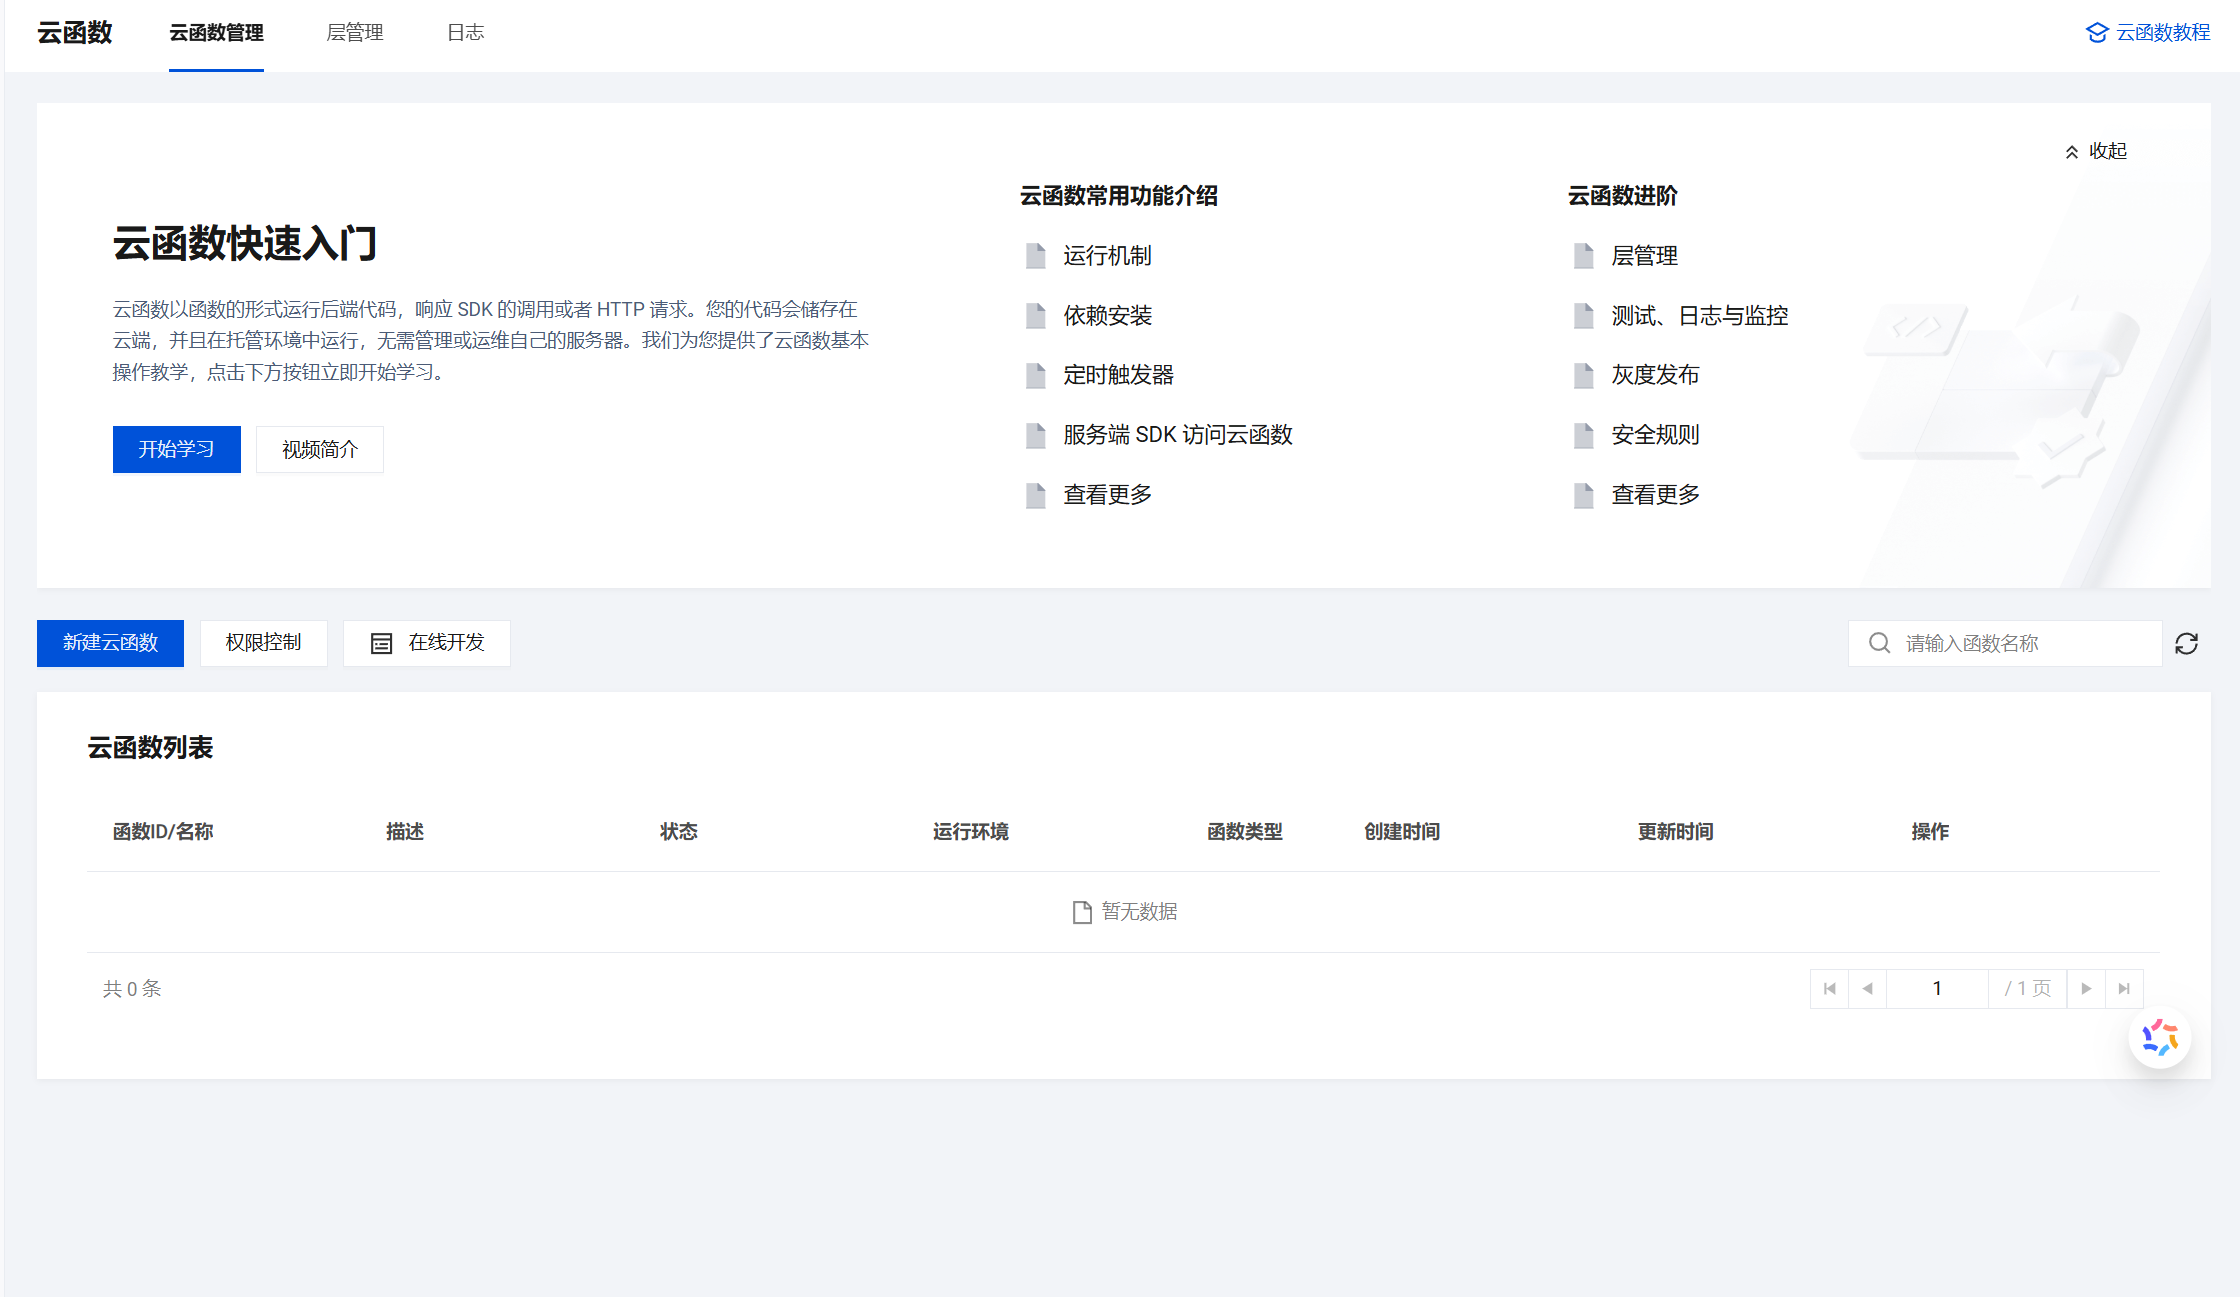This screenshot has height=1297, width=2240.
Task: Click the 创建时间 column header
Action: pyautogui.click(x=1402, y=832)
